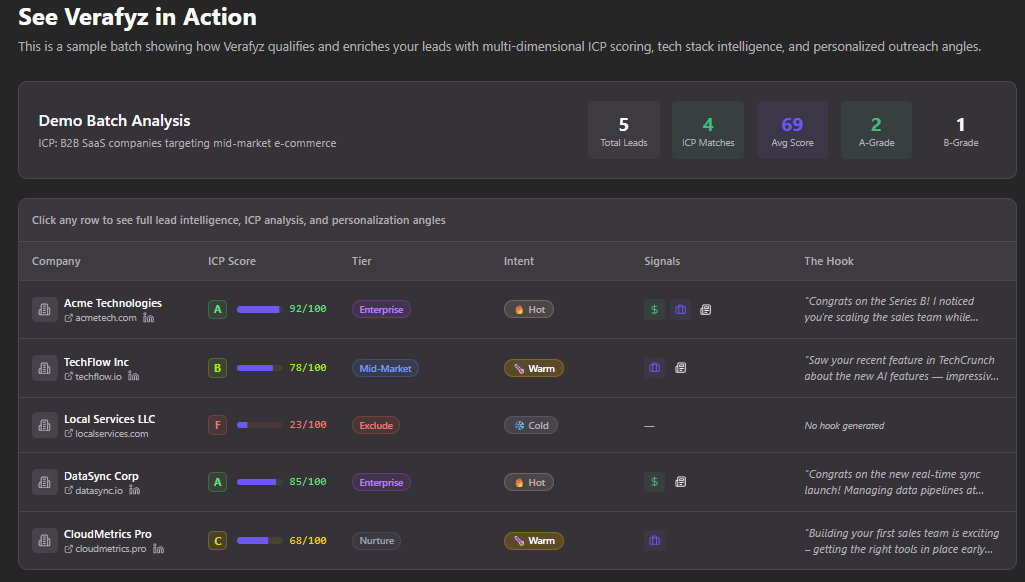Click the news signal icon for TechFlow Inc
The width and height of the screenshot is (1025, 582).
click(x=681, y=367)
